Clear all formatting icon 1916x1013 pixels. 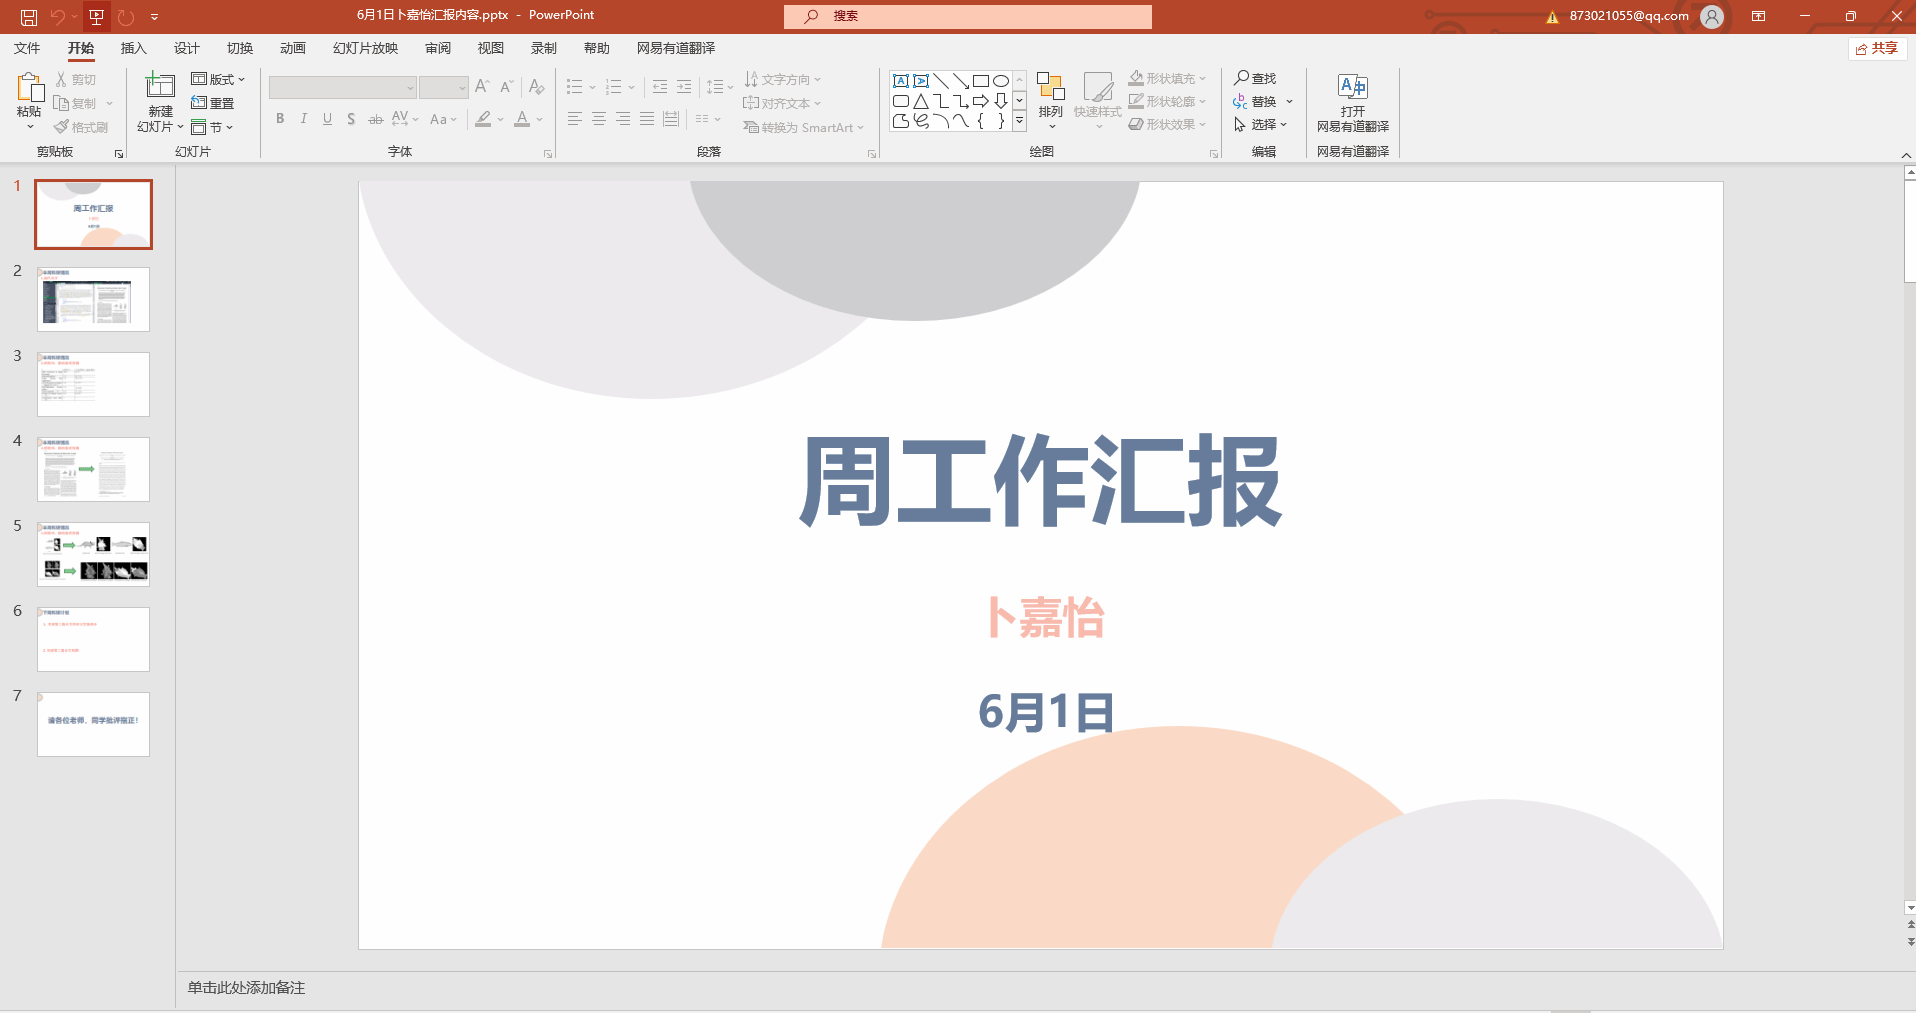(x=537, y=87)
